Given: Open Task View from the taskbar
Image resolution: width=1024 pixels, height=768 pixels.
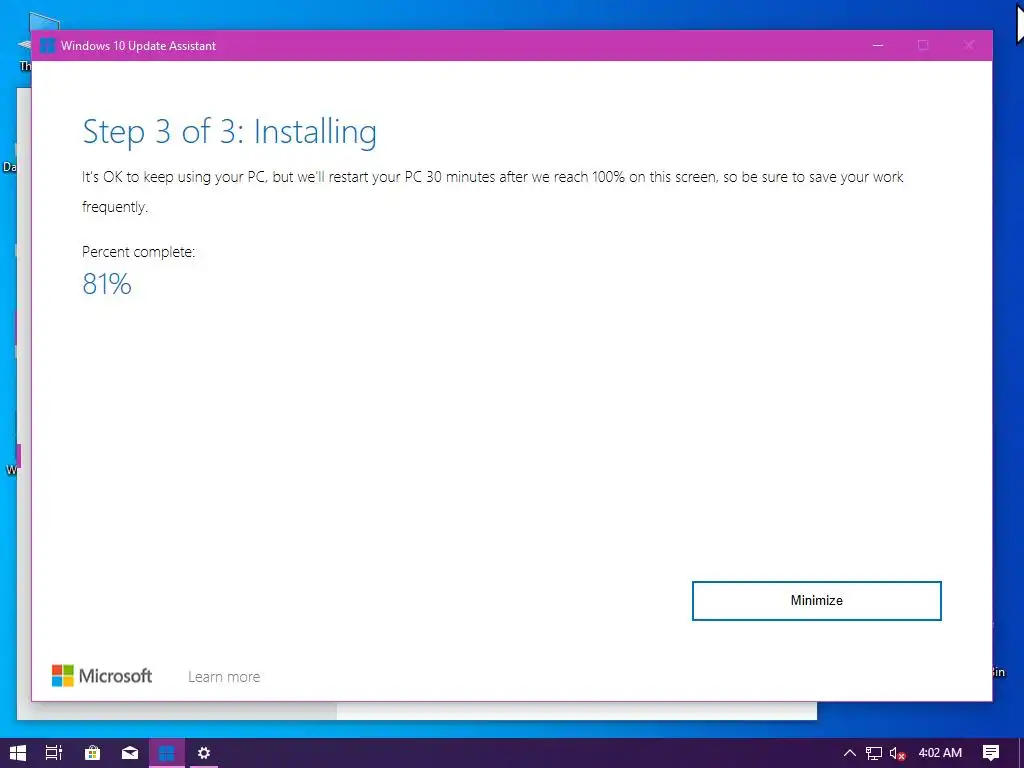Looking at the screenshot, I should click(x=54, y=753).
